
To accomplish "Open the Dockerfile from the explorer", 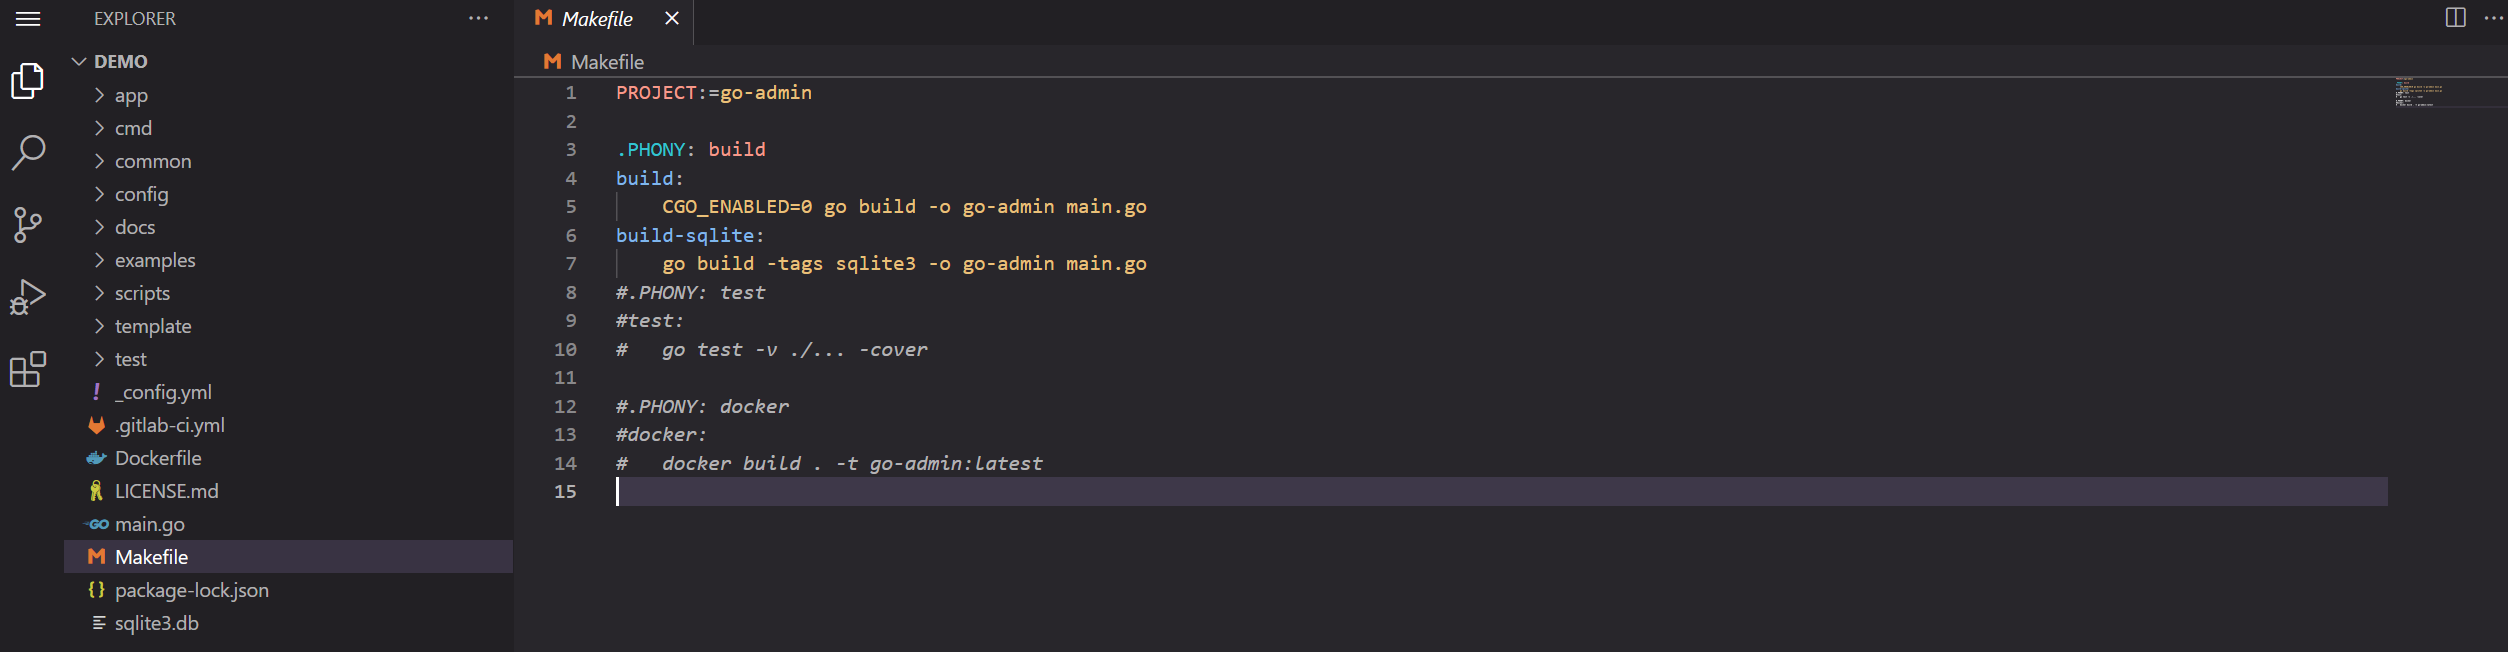I will (x=158, y=459).
